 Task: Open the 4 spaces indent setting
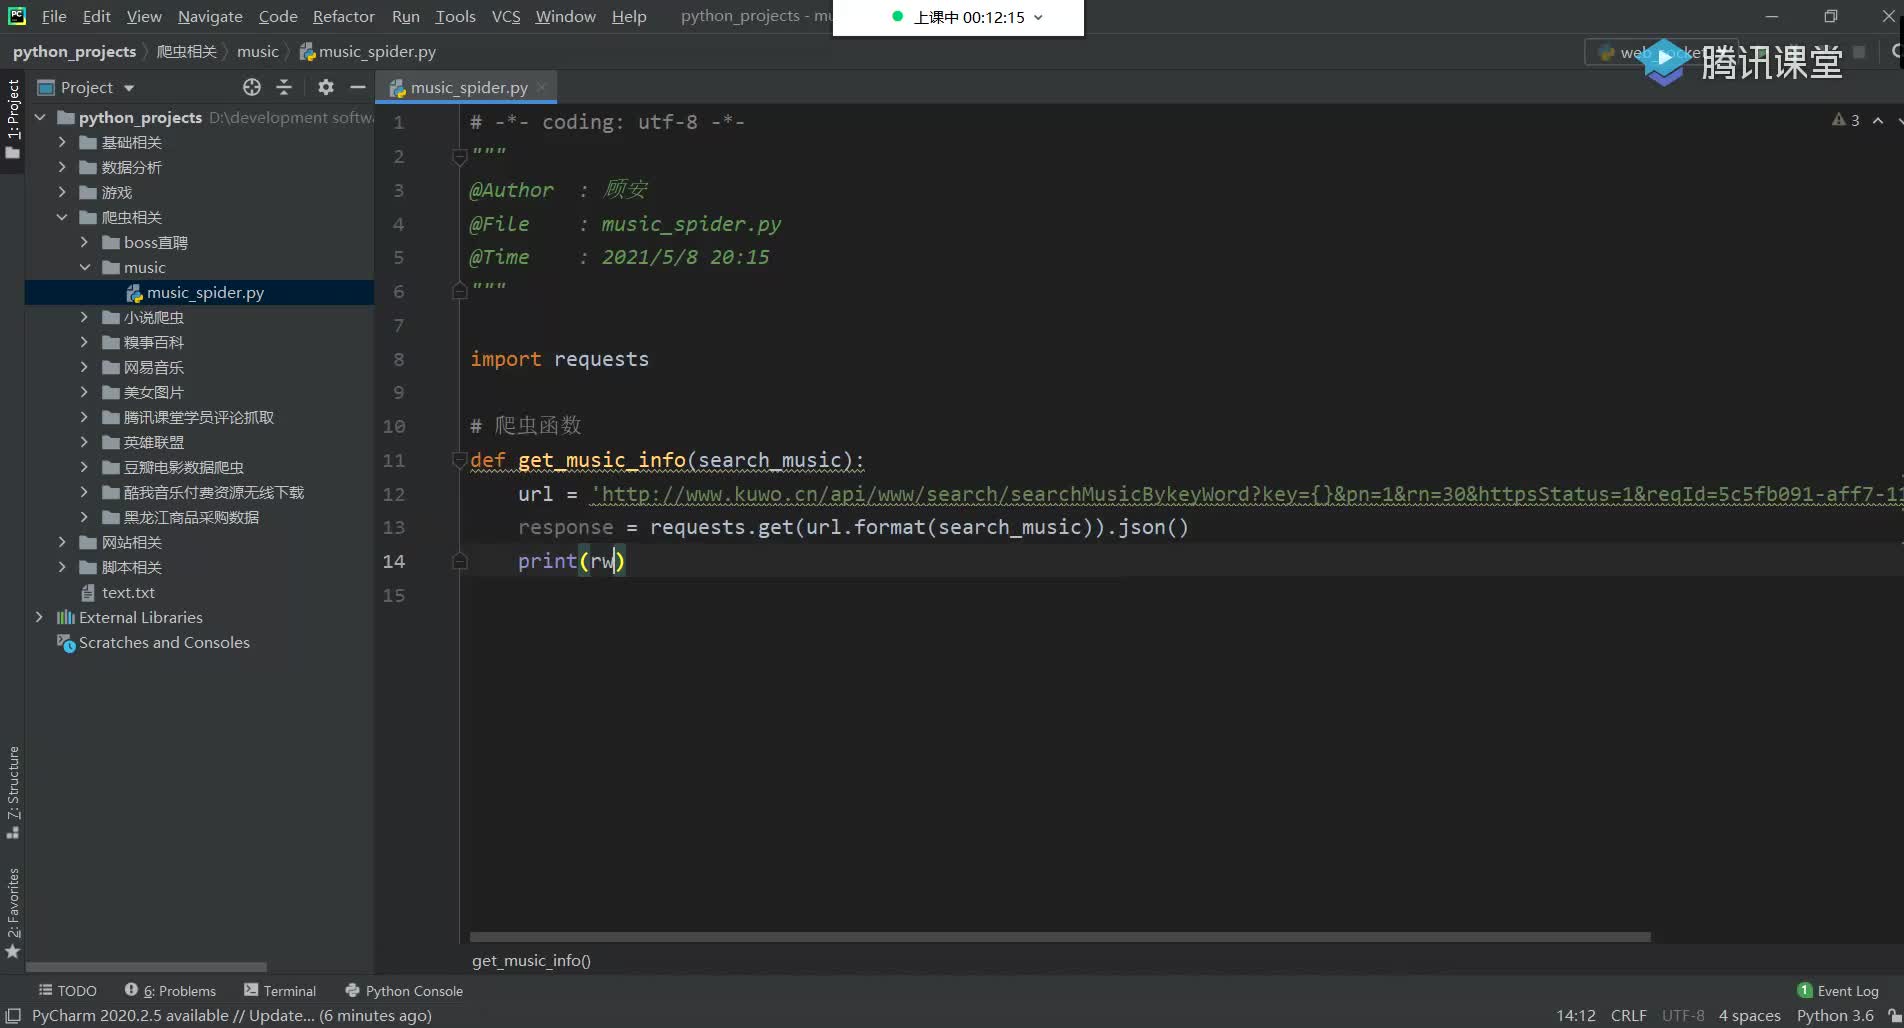coord(1749,1015)
